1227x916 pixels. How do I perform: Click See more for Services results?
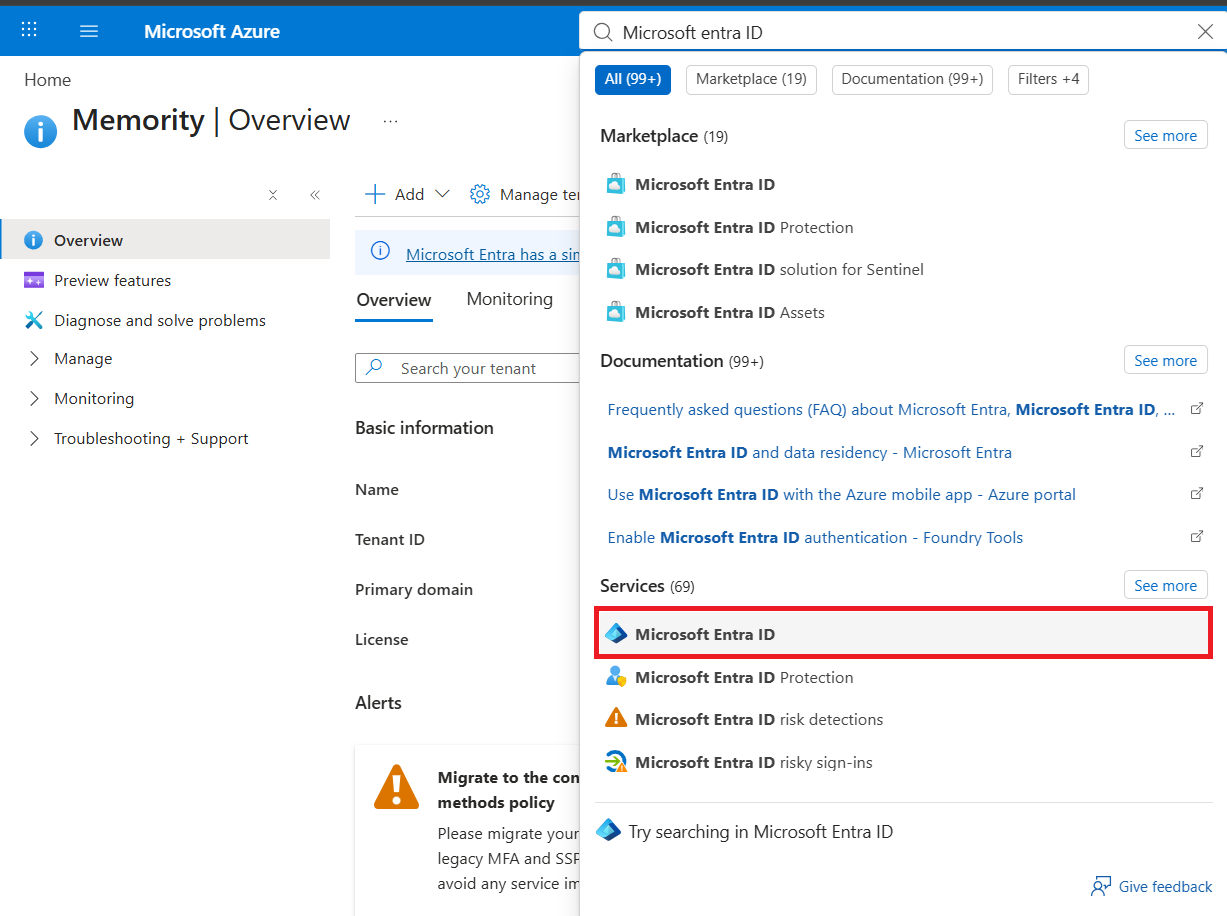tap(1165, 586)
